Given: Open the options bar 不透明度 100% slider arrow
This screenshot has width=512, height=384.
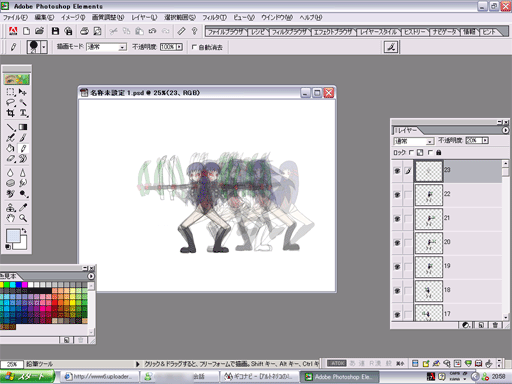Looking at the screenshot, I should tap(179, 47).
